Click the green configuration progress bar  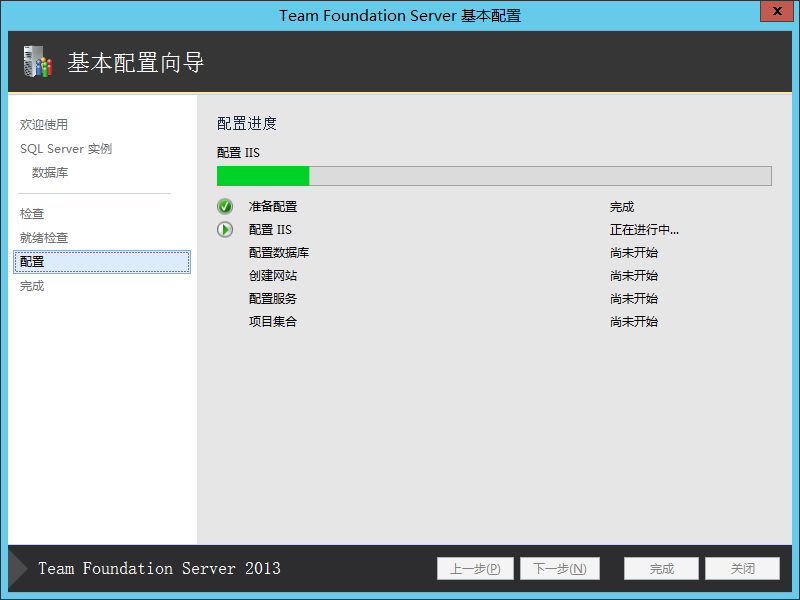click(494, 176)
